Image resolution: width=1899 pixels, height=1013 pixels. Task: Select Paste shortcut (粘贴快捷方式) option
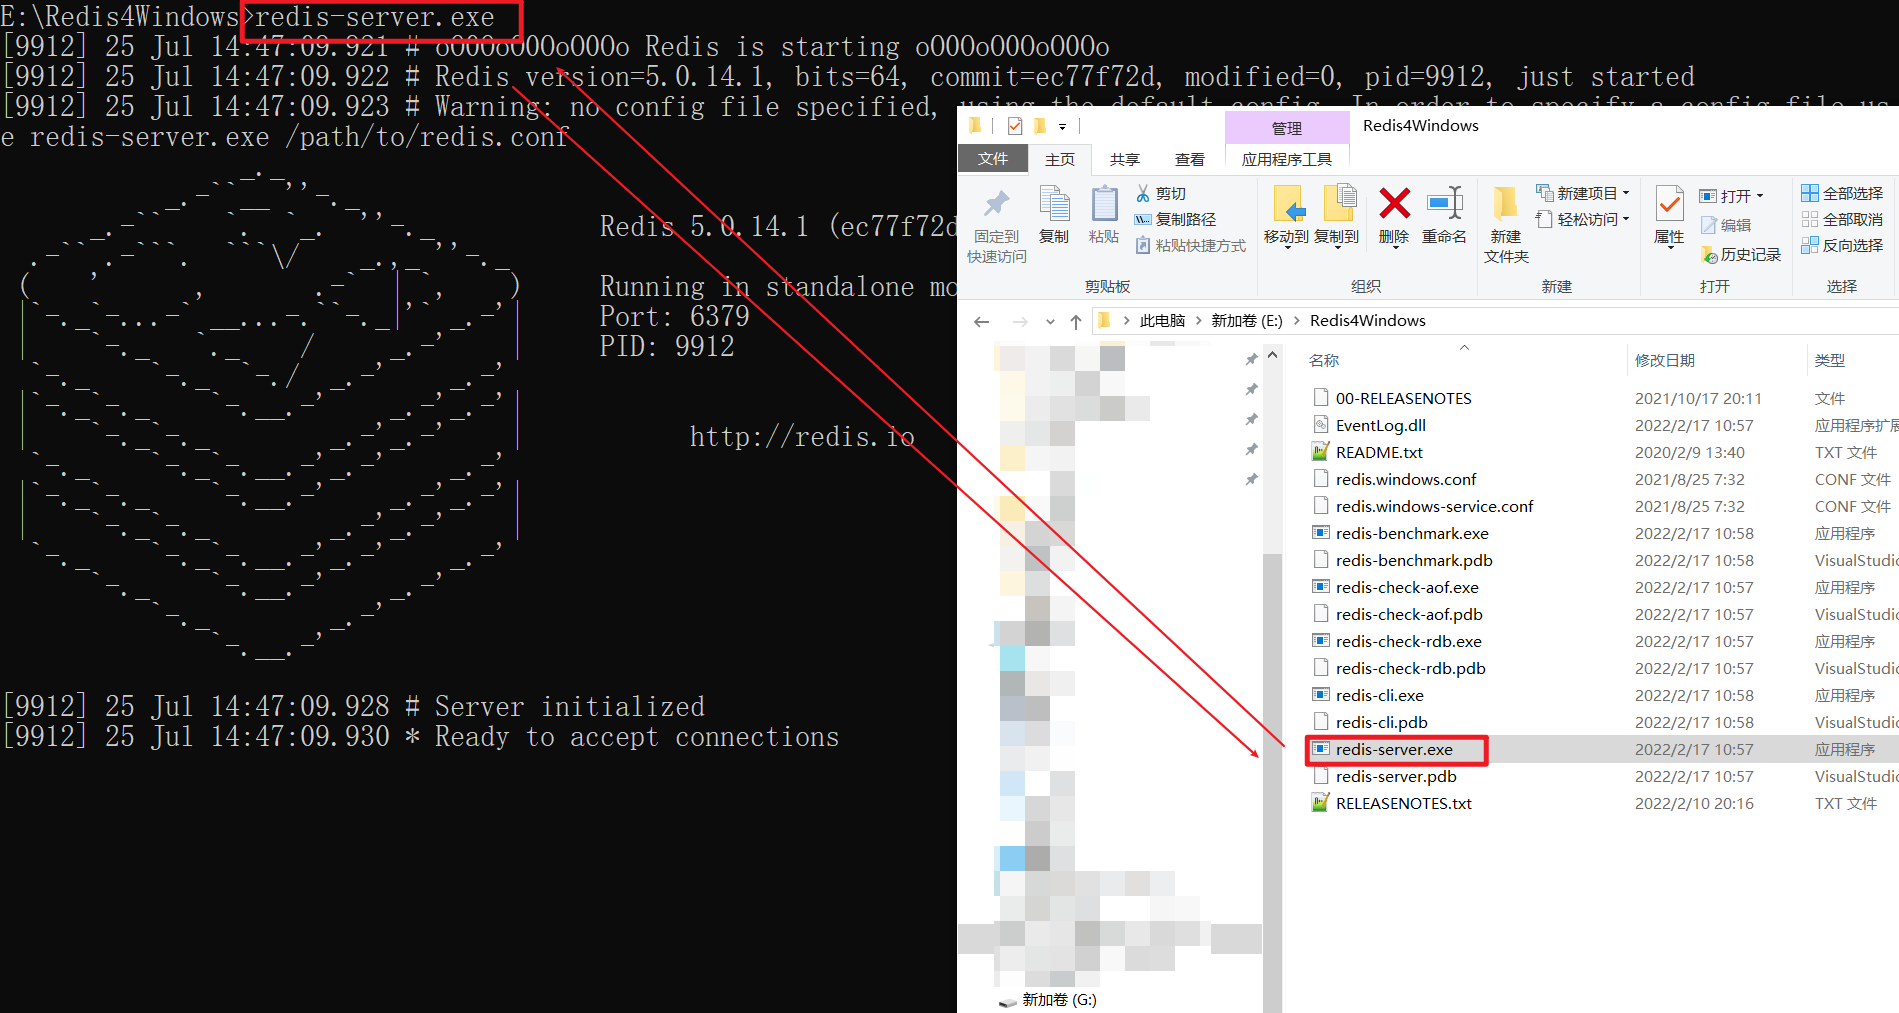click(x=1190, y=245)
